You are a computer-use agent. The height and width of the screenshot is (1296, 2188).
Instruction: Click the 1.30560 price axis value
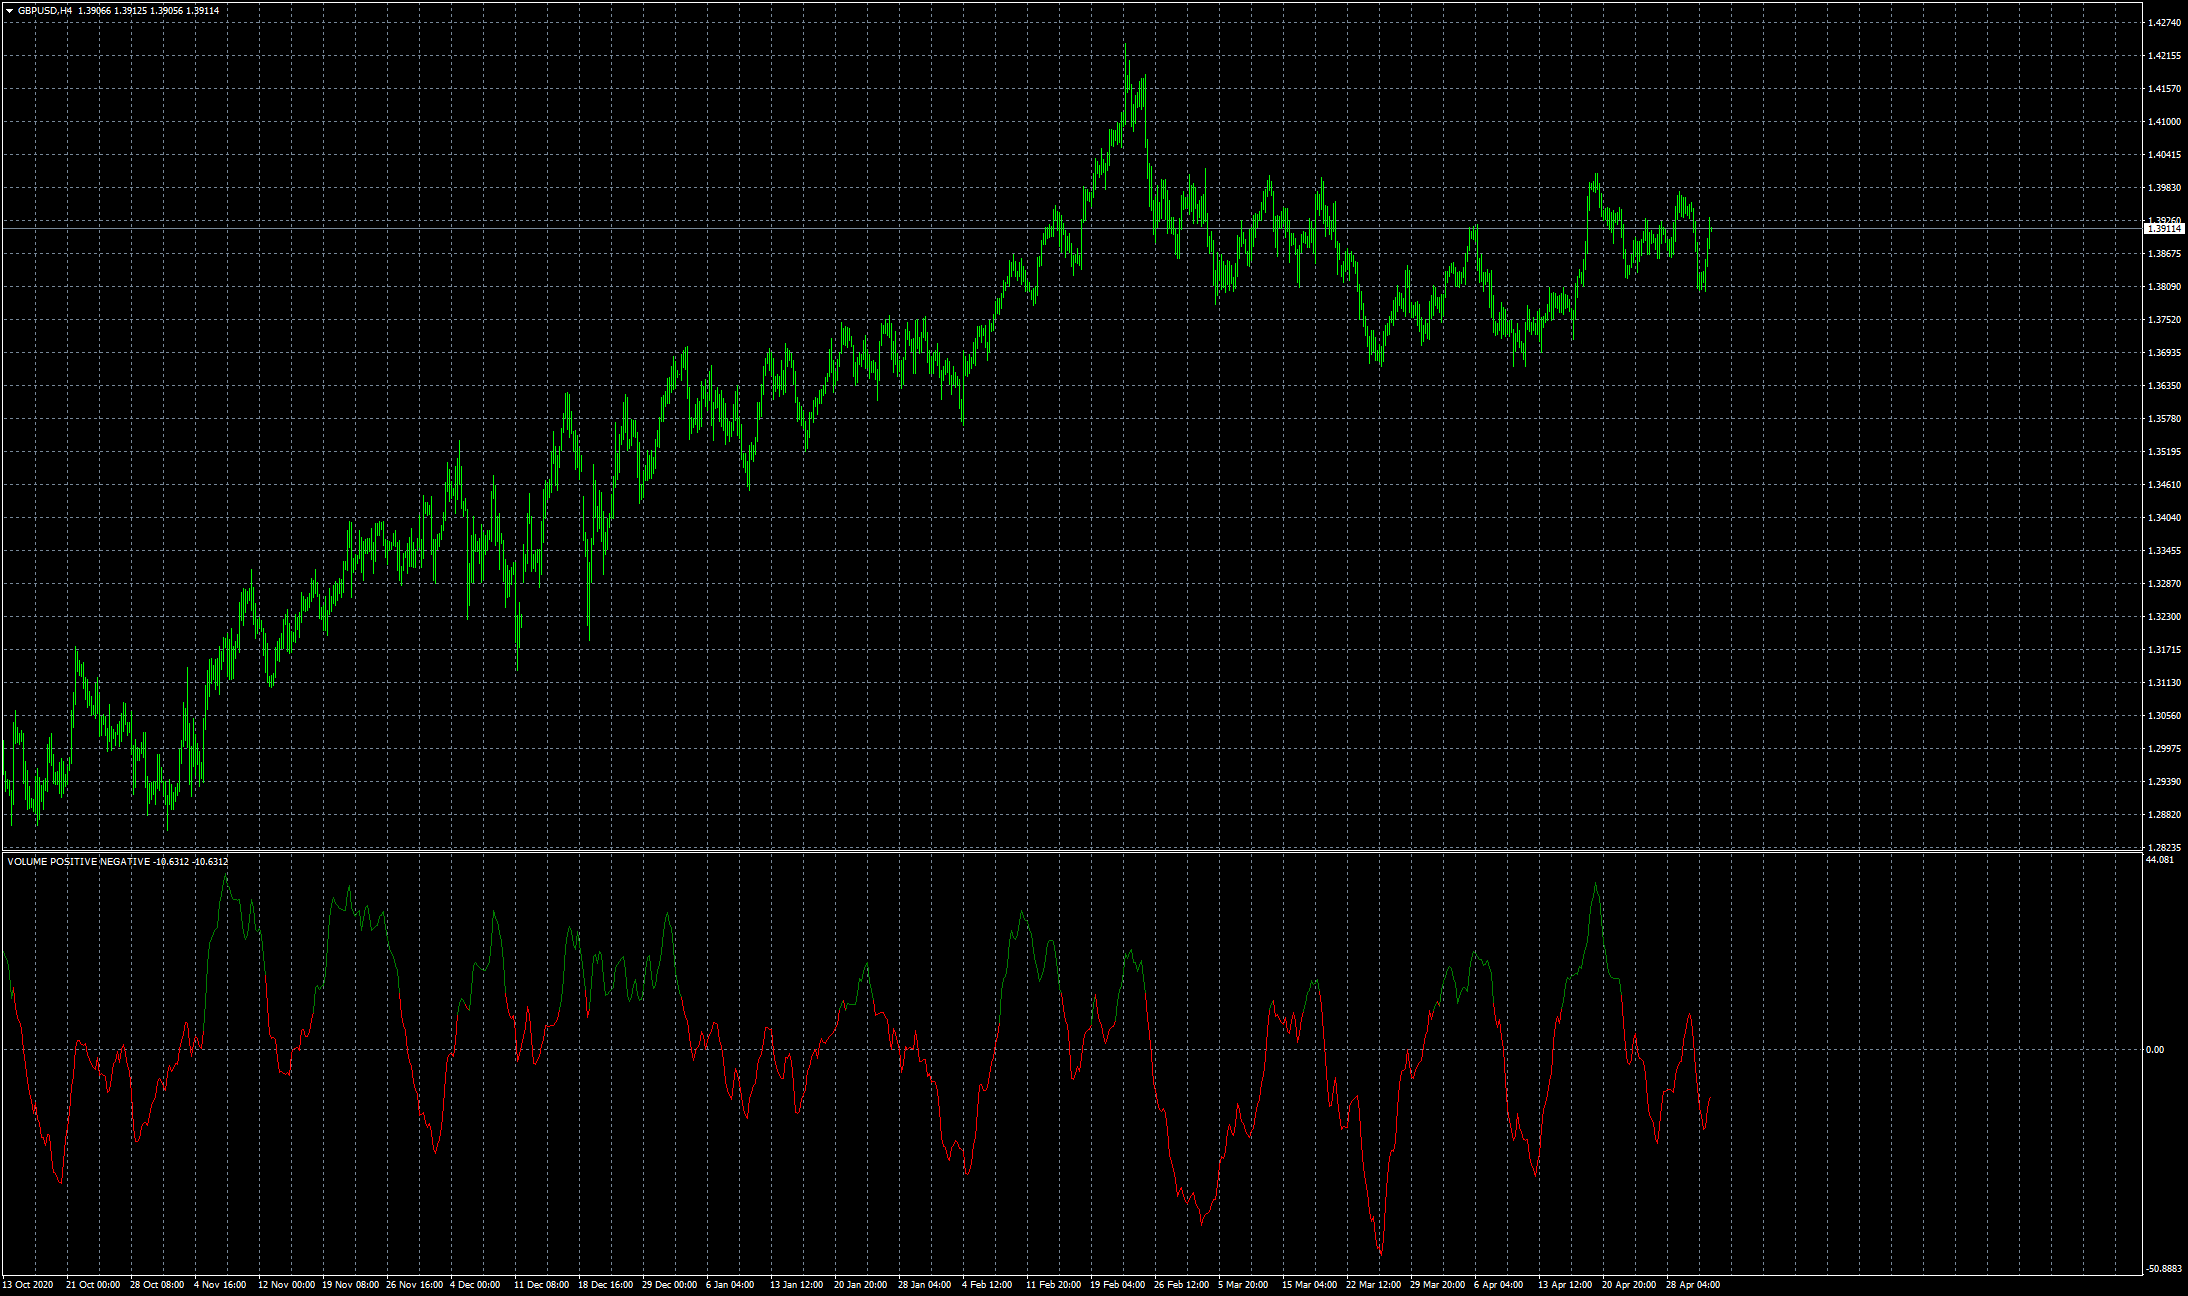(2165, 716)
